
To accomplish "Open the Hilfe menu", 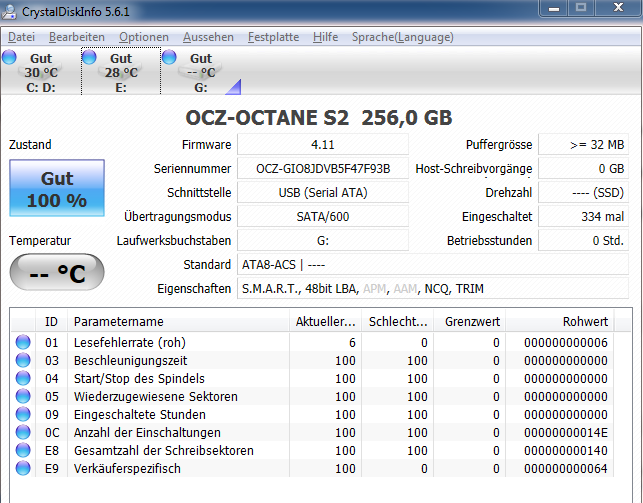I will pos(326,37).
